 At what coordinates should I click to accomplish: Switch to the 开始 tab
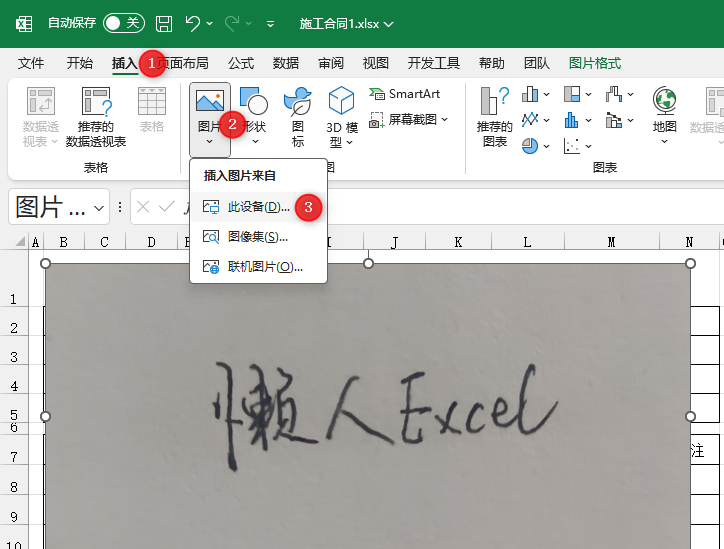coord(79,63)
